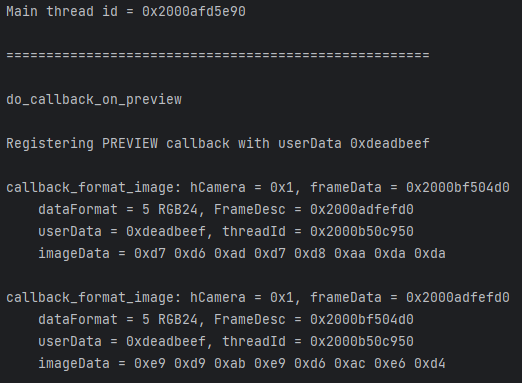Screen dimensions: 522x383
Task: Click FrameDesc value 0x2000adfefd0
Action: click(x=362, y=210)
